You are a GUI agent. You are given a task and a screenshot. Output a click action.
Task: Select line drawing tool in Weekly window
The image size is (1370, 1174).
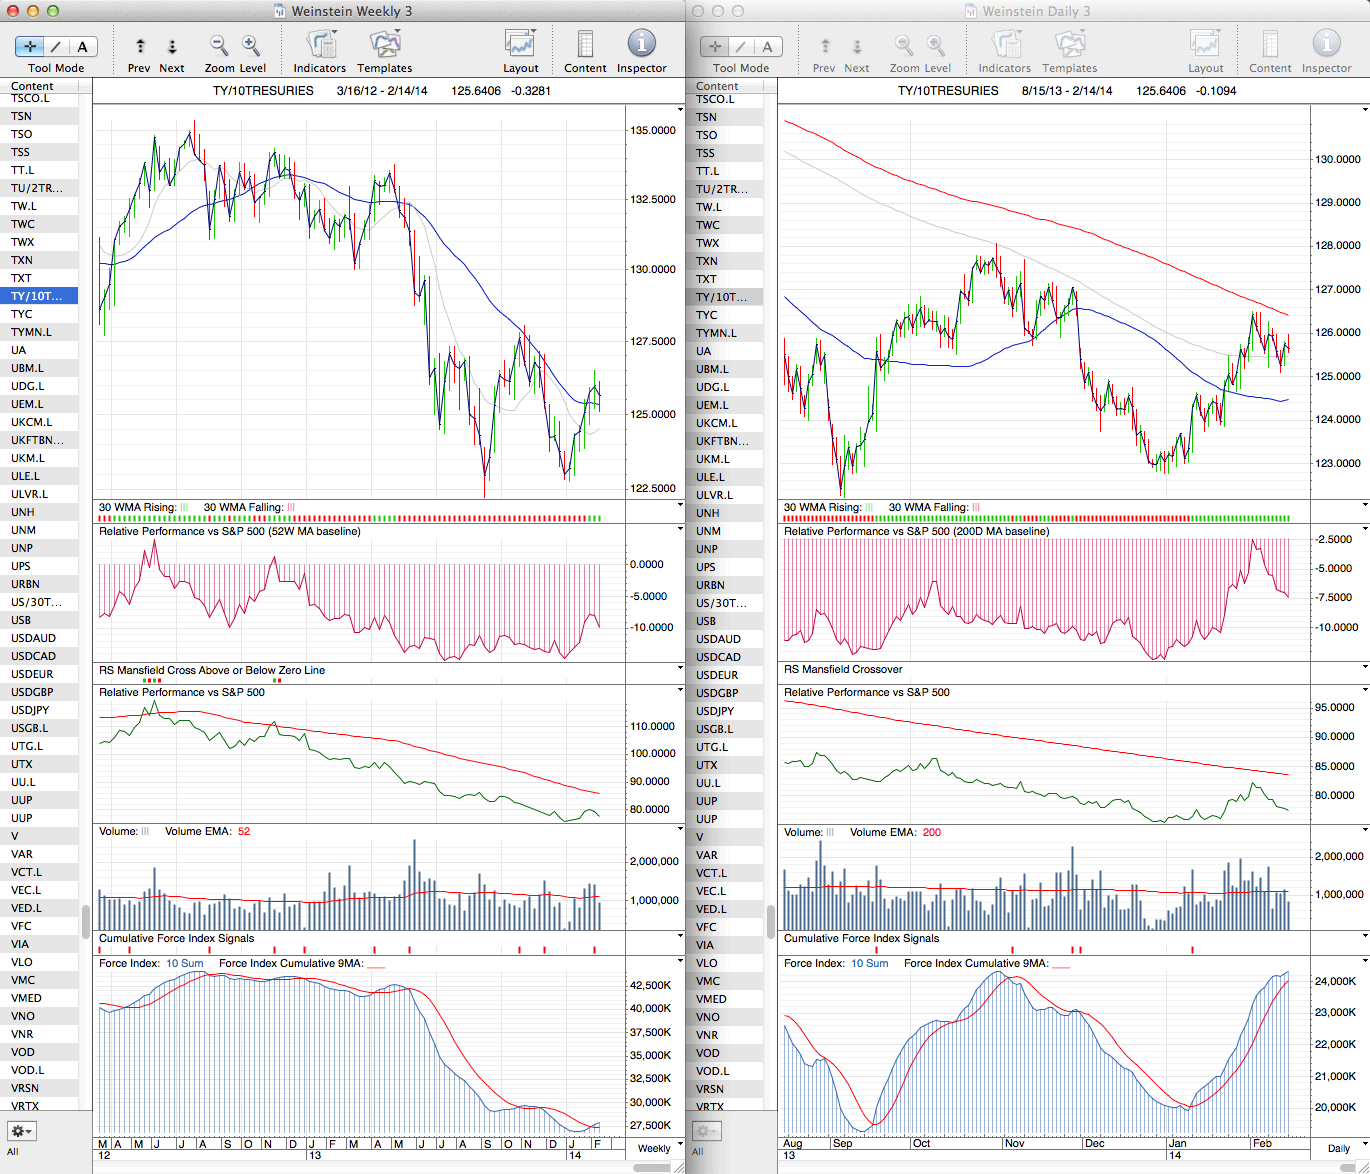pyautogui.click(x=56, y=46)
